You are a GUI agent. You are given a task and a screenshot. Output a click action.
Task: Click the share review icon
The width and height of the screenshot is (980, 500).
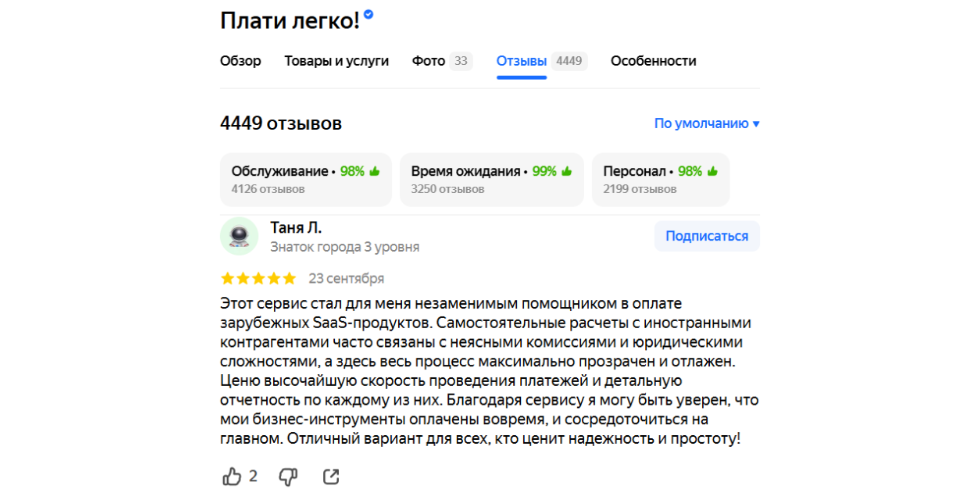(x=331, y=476)
